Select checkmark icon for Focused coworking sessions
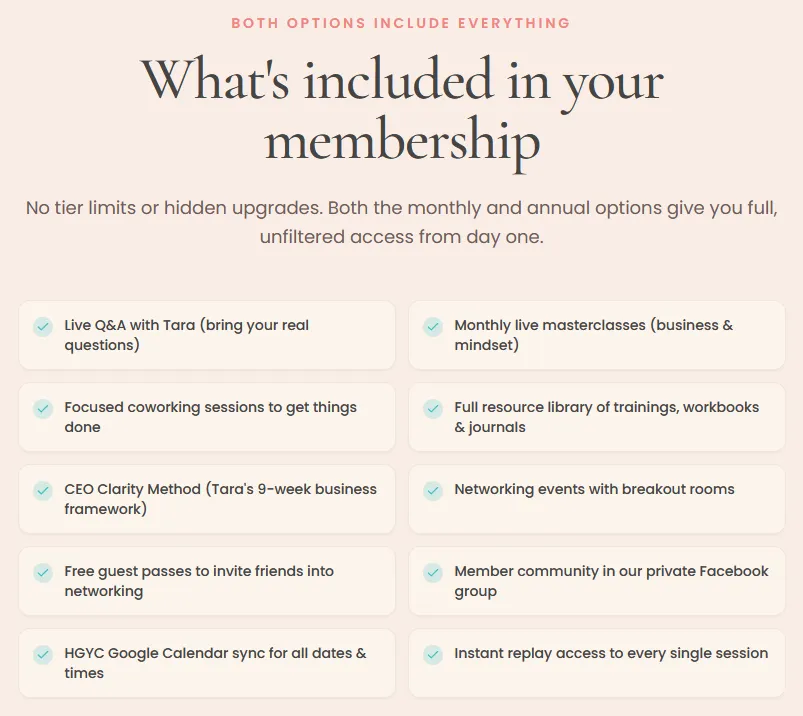Image resolution: width=803 pixels, height=716 pixels. click(x=43, y=408)
